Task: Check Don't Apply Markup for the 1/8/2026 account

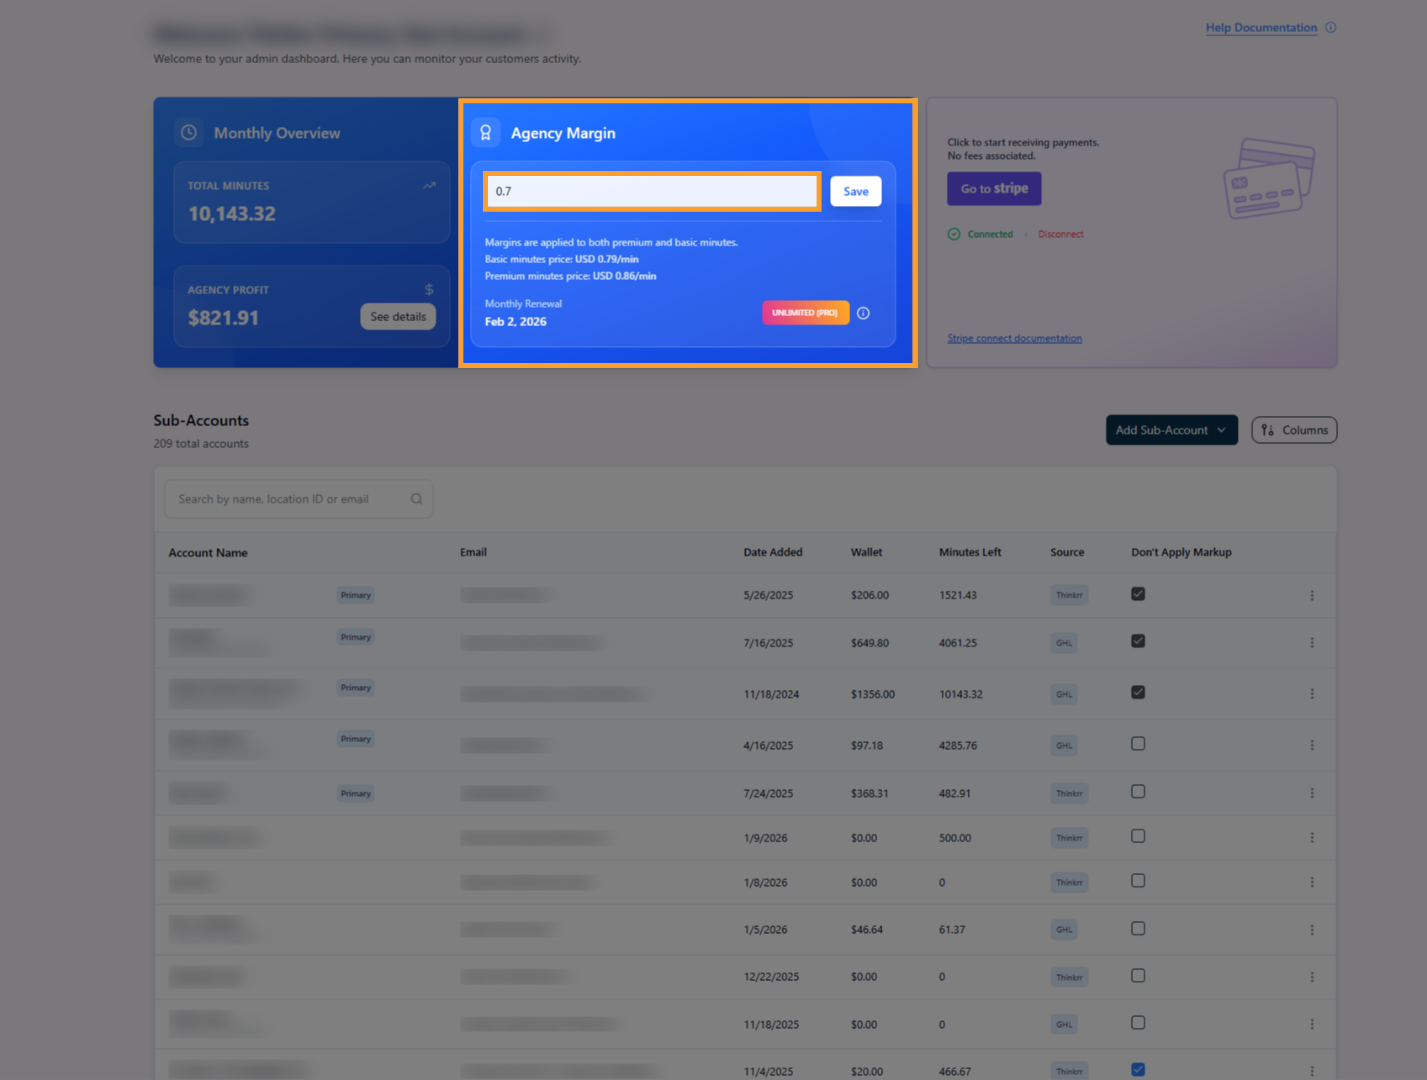Action: 1138,881
